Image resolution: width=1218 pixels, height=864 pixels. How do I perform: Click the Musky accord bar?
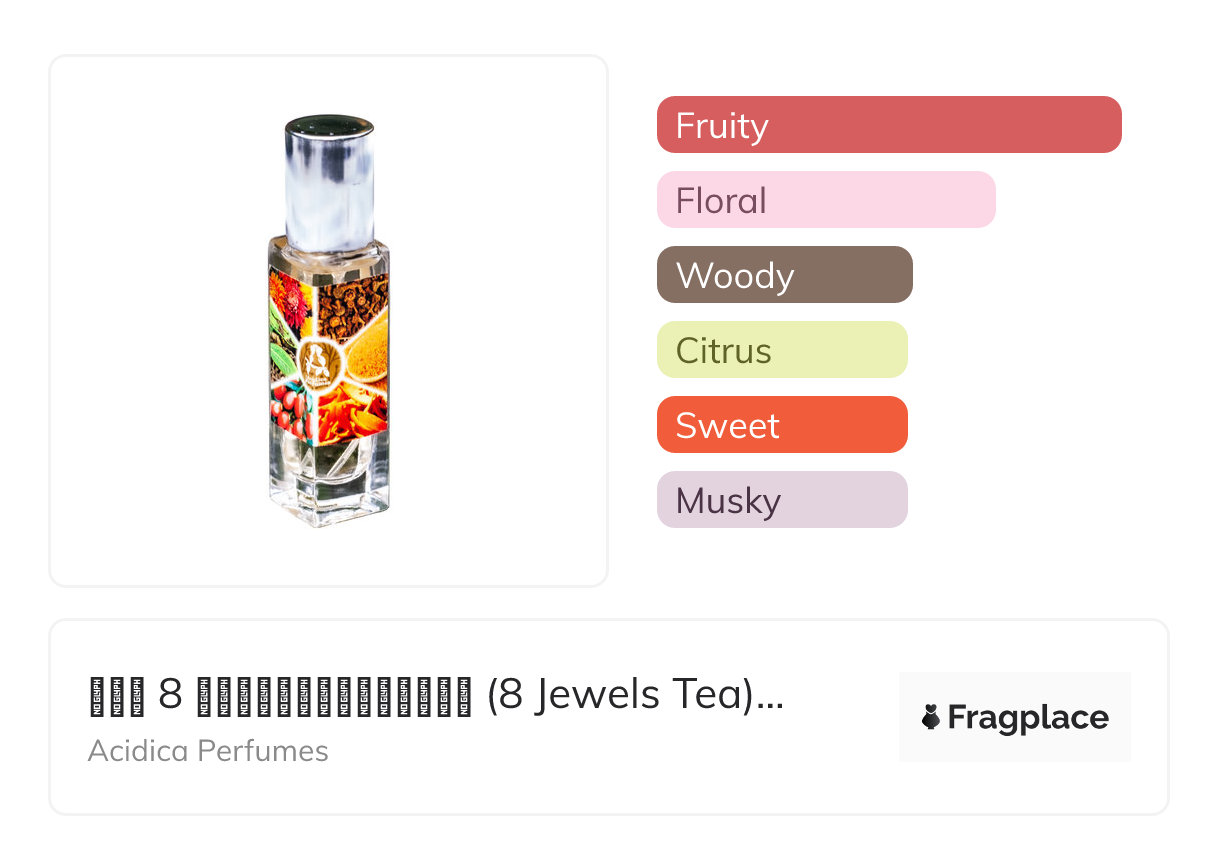[782, 500]
